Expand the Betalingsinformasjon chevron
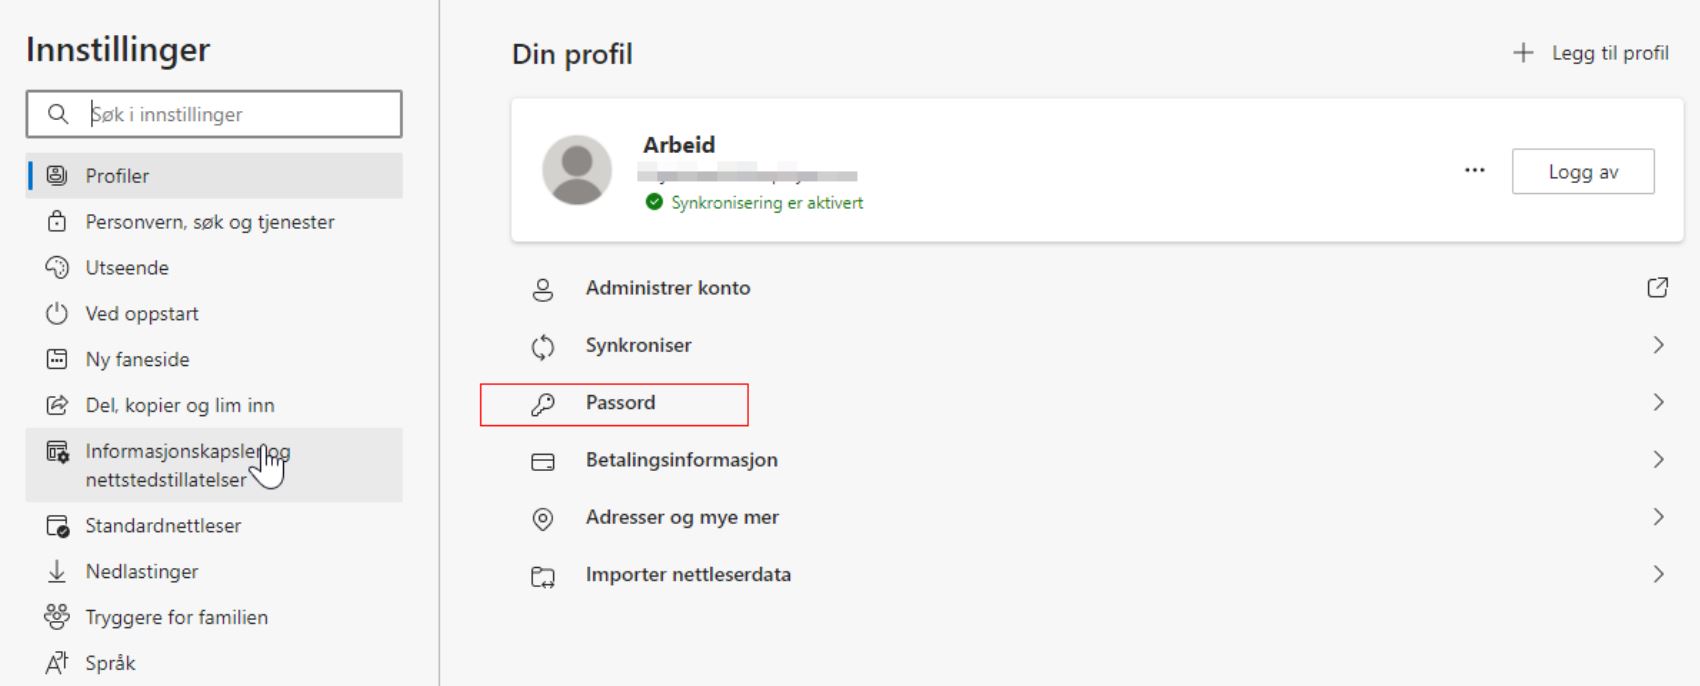1700x686 pixels. pyautogui.click(x=1658, y=460)
